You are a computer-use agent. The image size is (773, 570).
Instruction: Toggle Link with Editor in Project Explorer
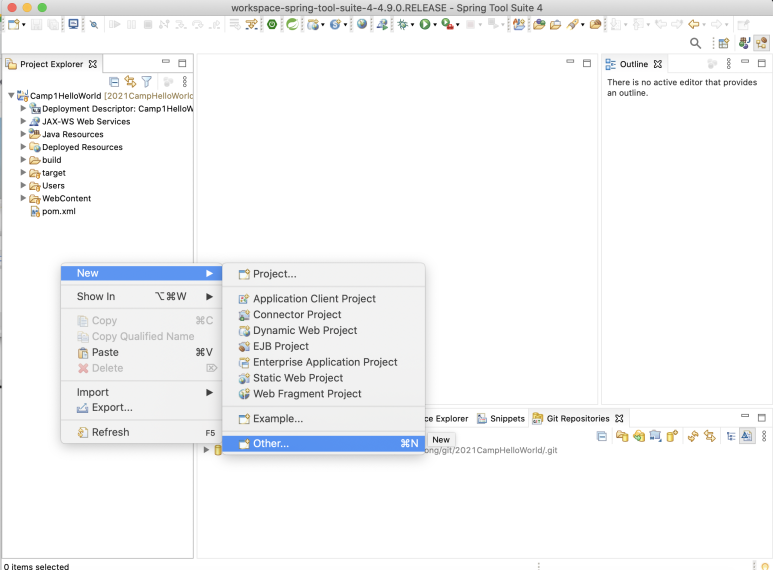pos(130,81)
